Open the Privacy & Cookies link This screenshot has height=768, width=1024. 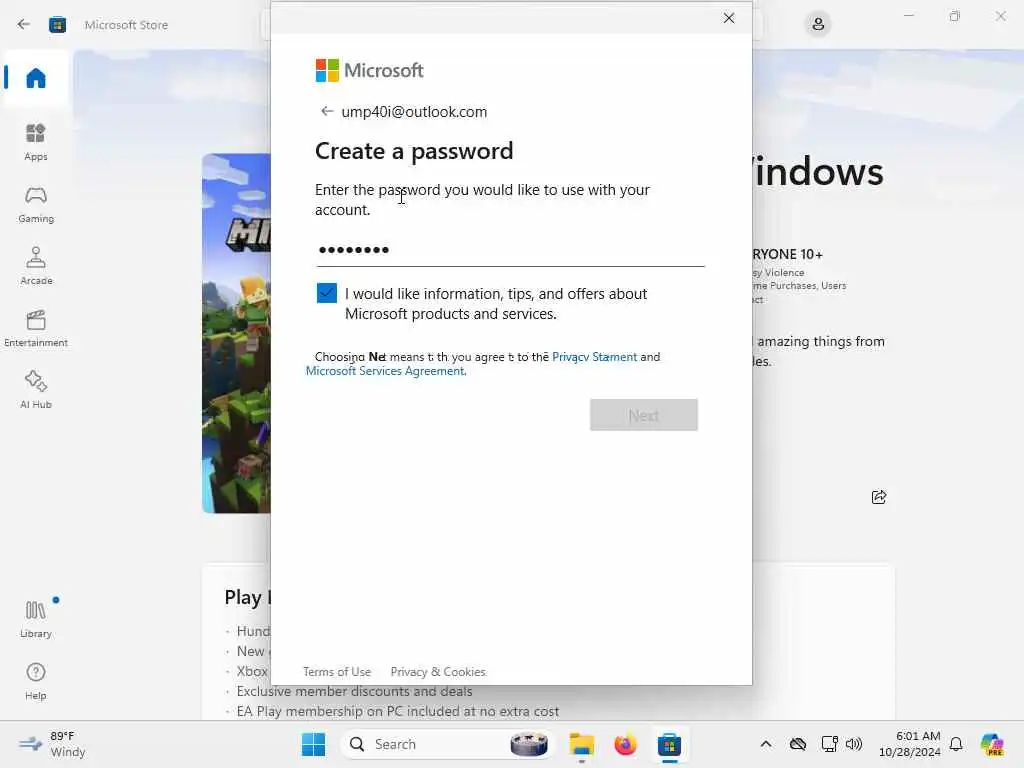click(438, 671)
